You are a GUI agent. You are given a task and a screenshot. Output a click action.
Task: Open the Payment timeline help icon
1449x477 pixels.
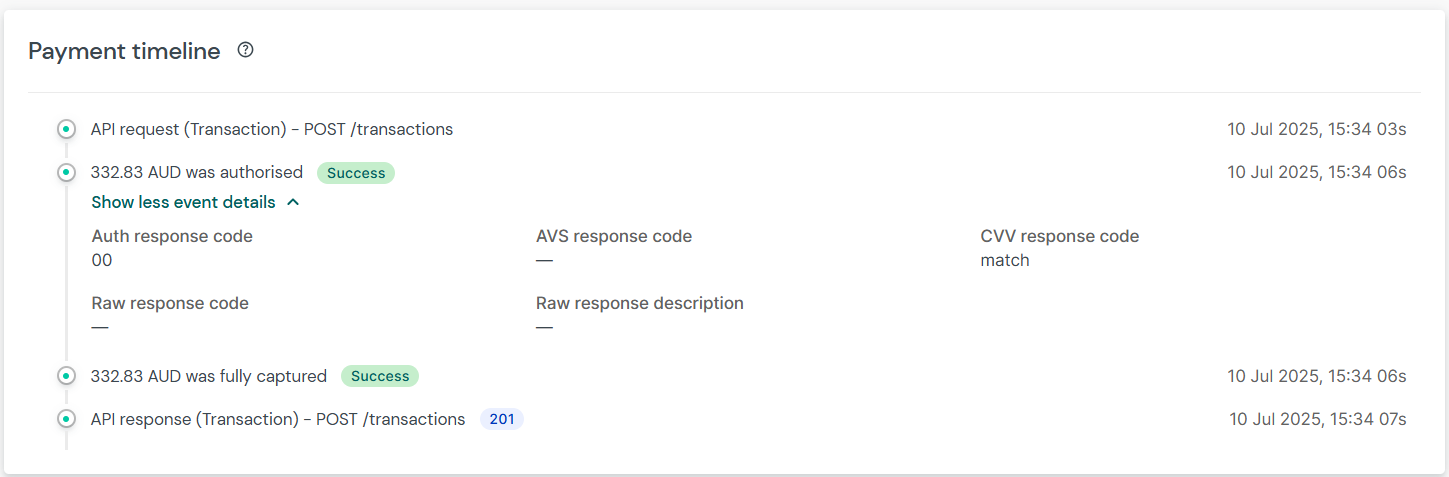pos(245,50)
